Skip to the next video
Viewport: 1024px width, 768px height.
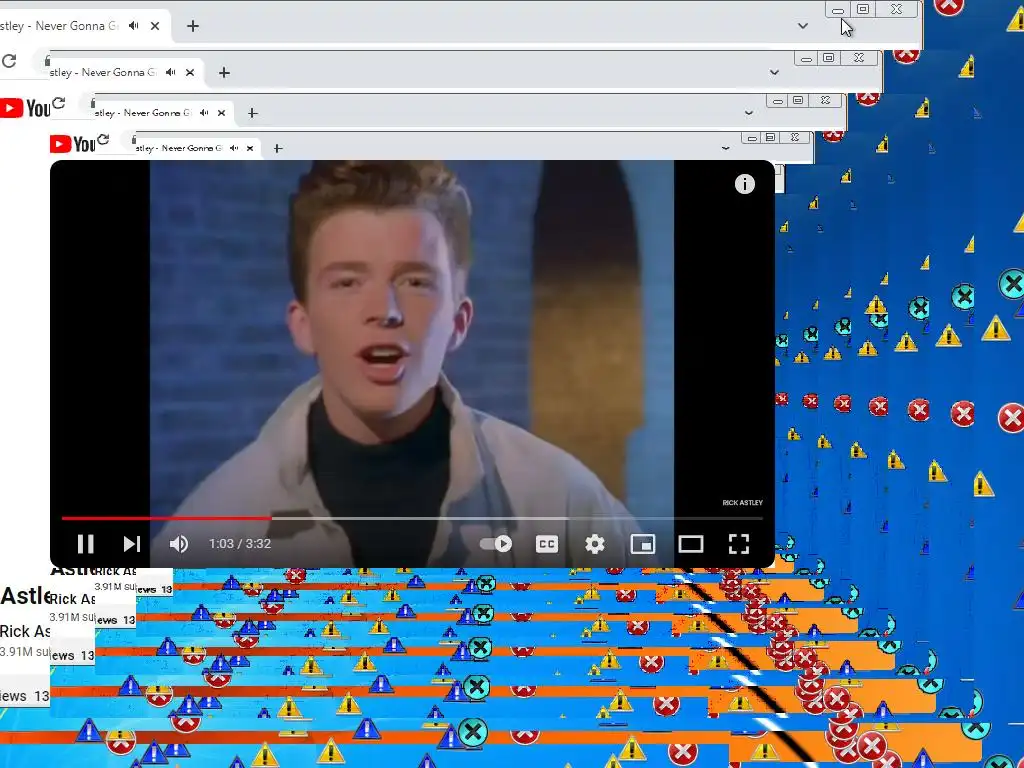[x=132, y=544]
